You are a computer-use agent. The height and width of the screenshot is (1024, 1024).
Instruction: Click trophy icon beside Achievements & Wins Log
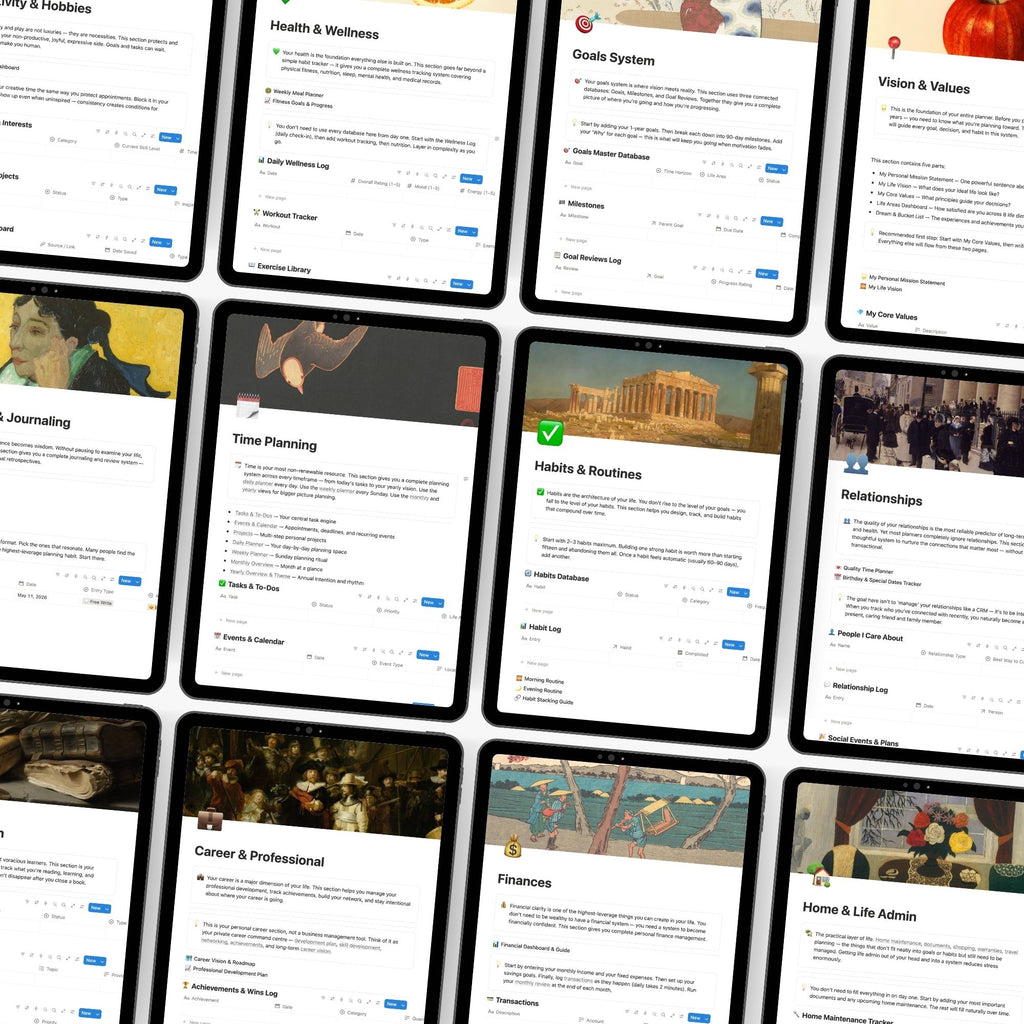point(185,985)
